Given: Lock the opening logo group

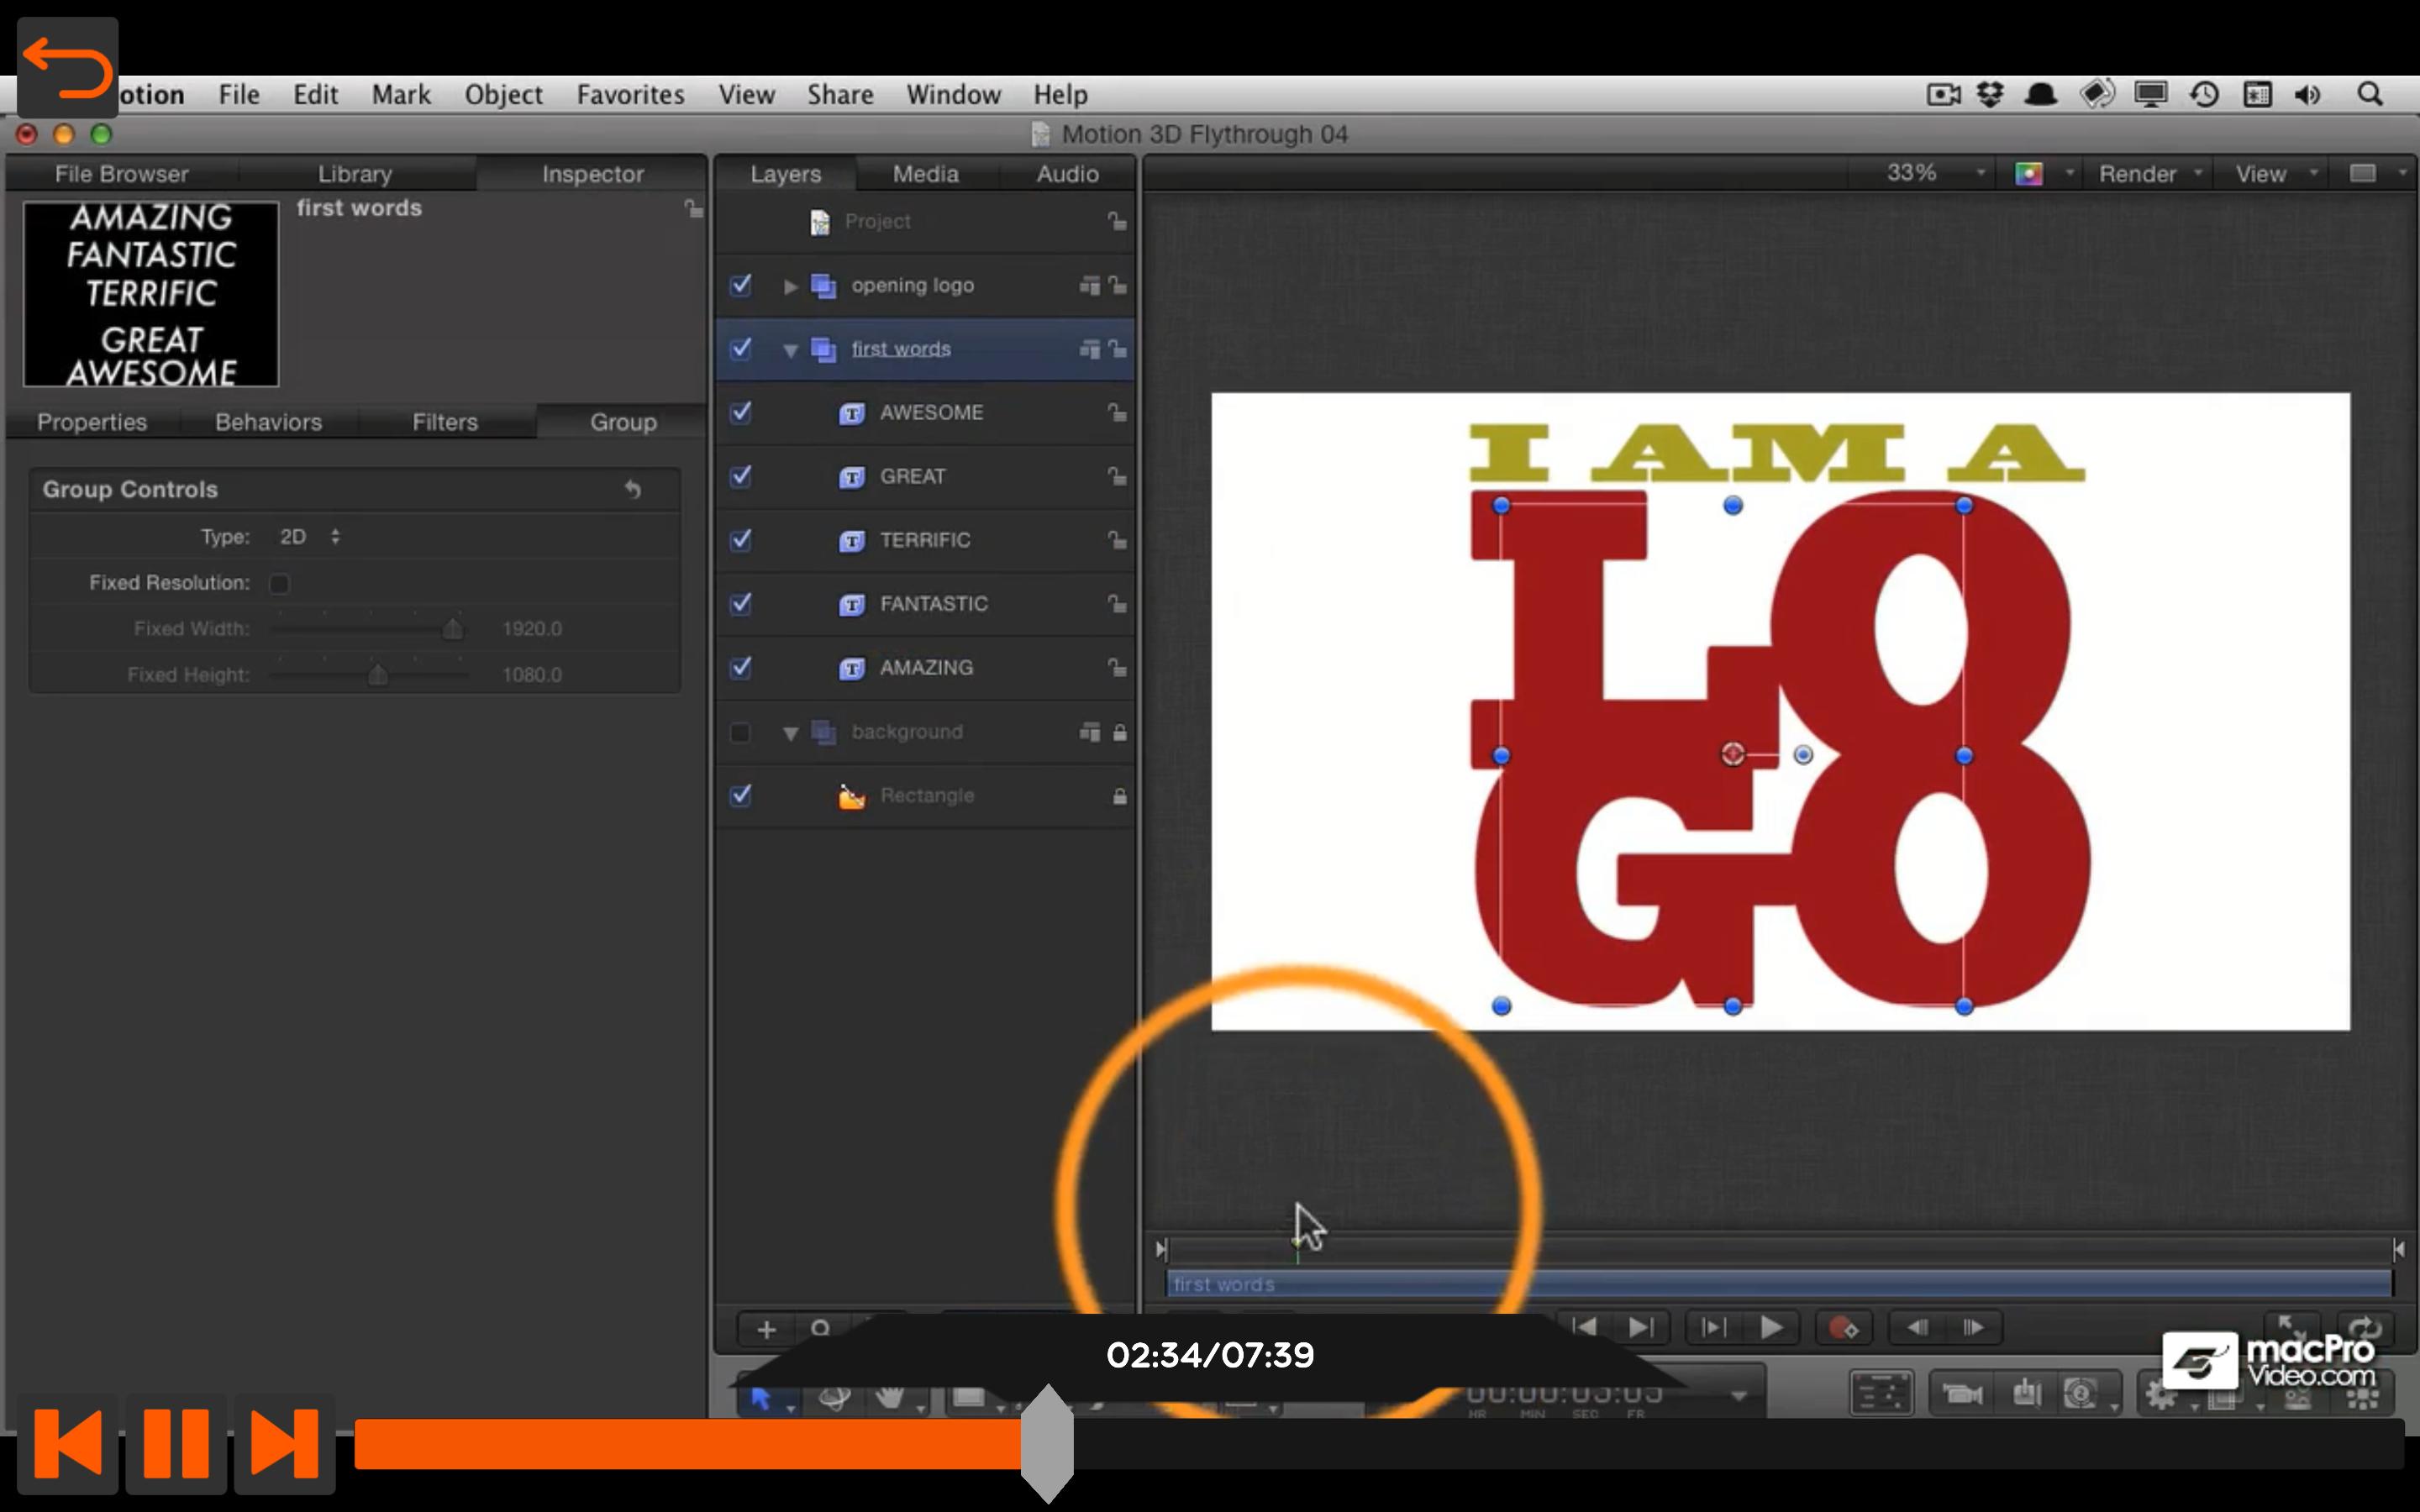Looking at the screenshot, I should click(1117, 285).
